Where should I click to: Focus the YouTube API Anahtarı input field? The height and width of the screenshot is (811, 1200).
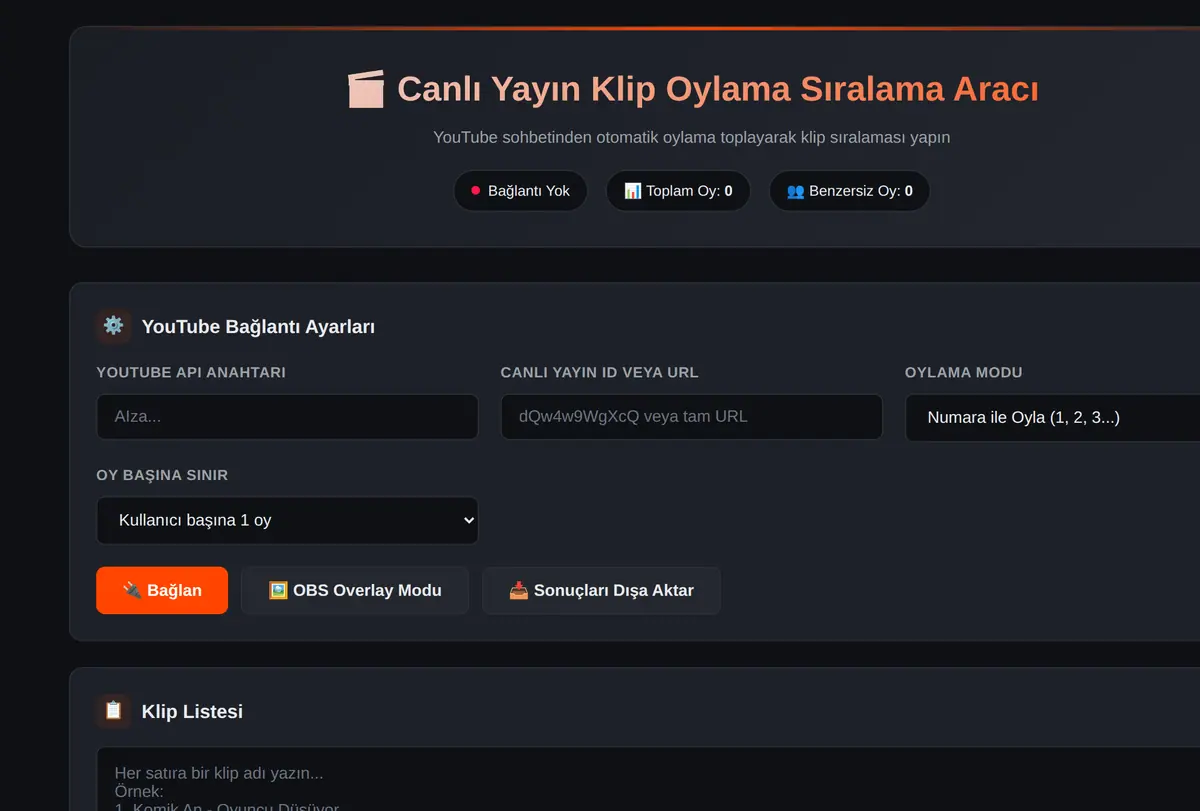(x=287, y=417)
